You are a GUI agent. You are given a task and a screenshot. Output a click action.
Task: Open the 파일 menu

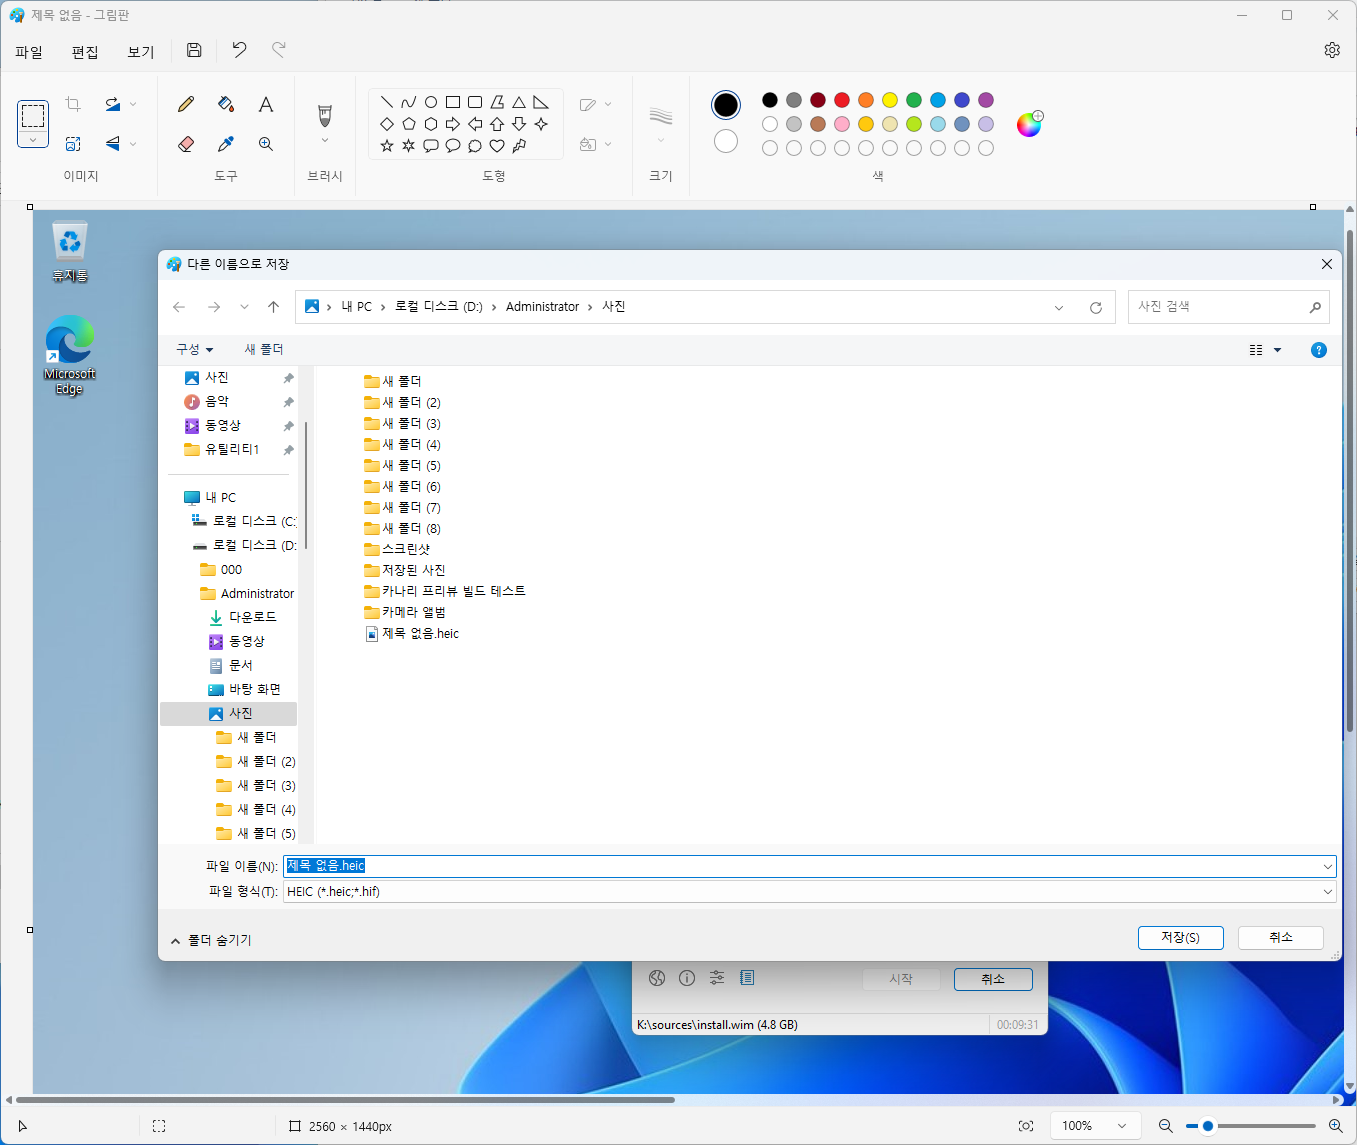(29, 51)
